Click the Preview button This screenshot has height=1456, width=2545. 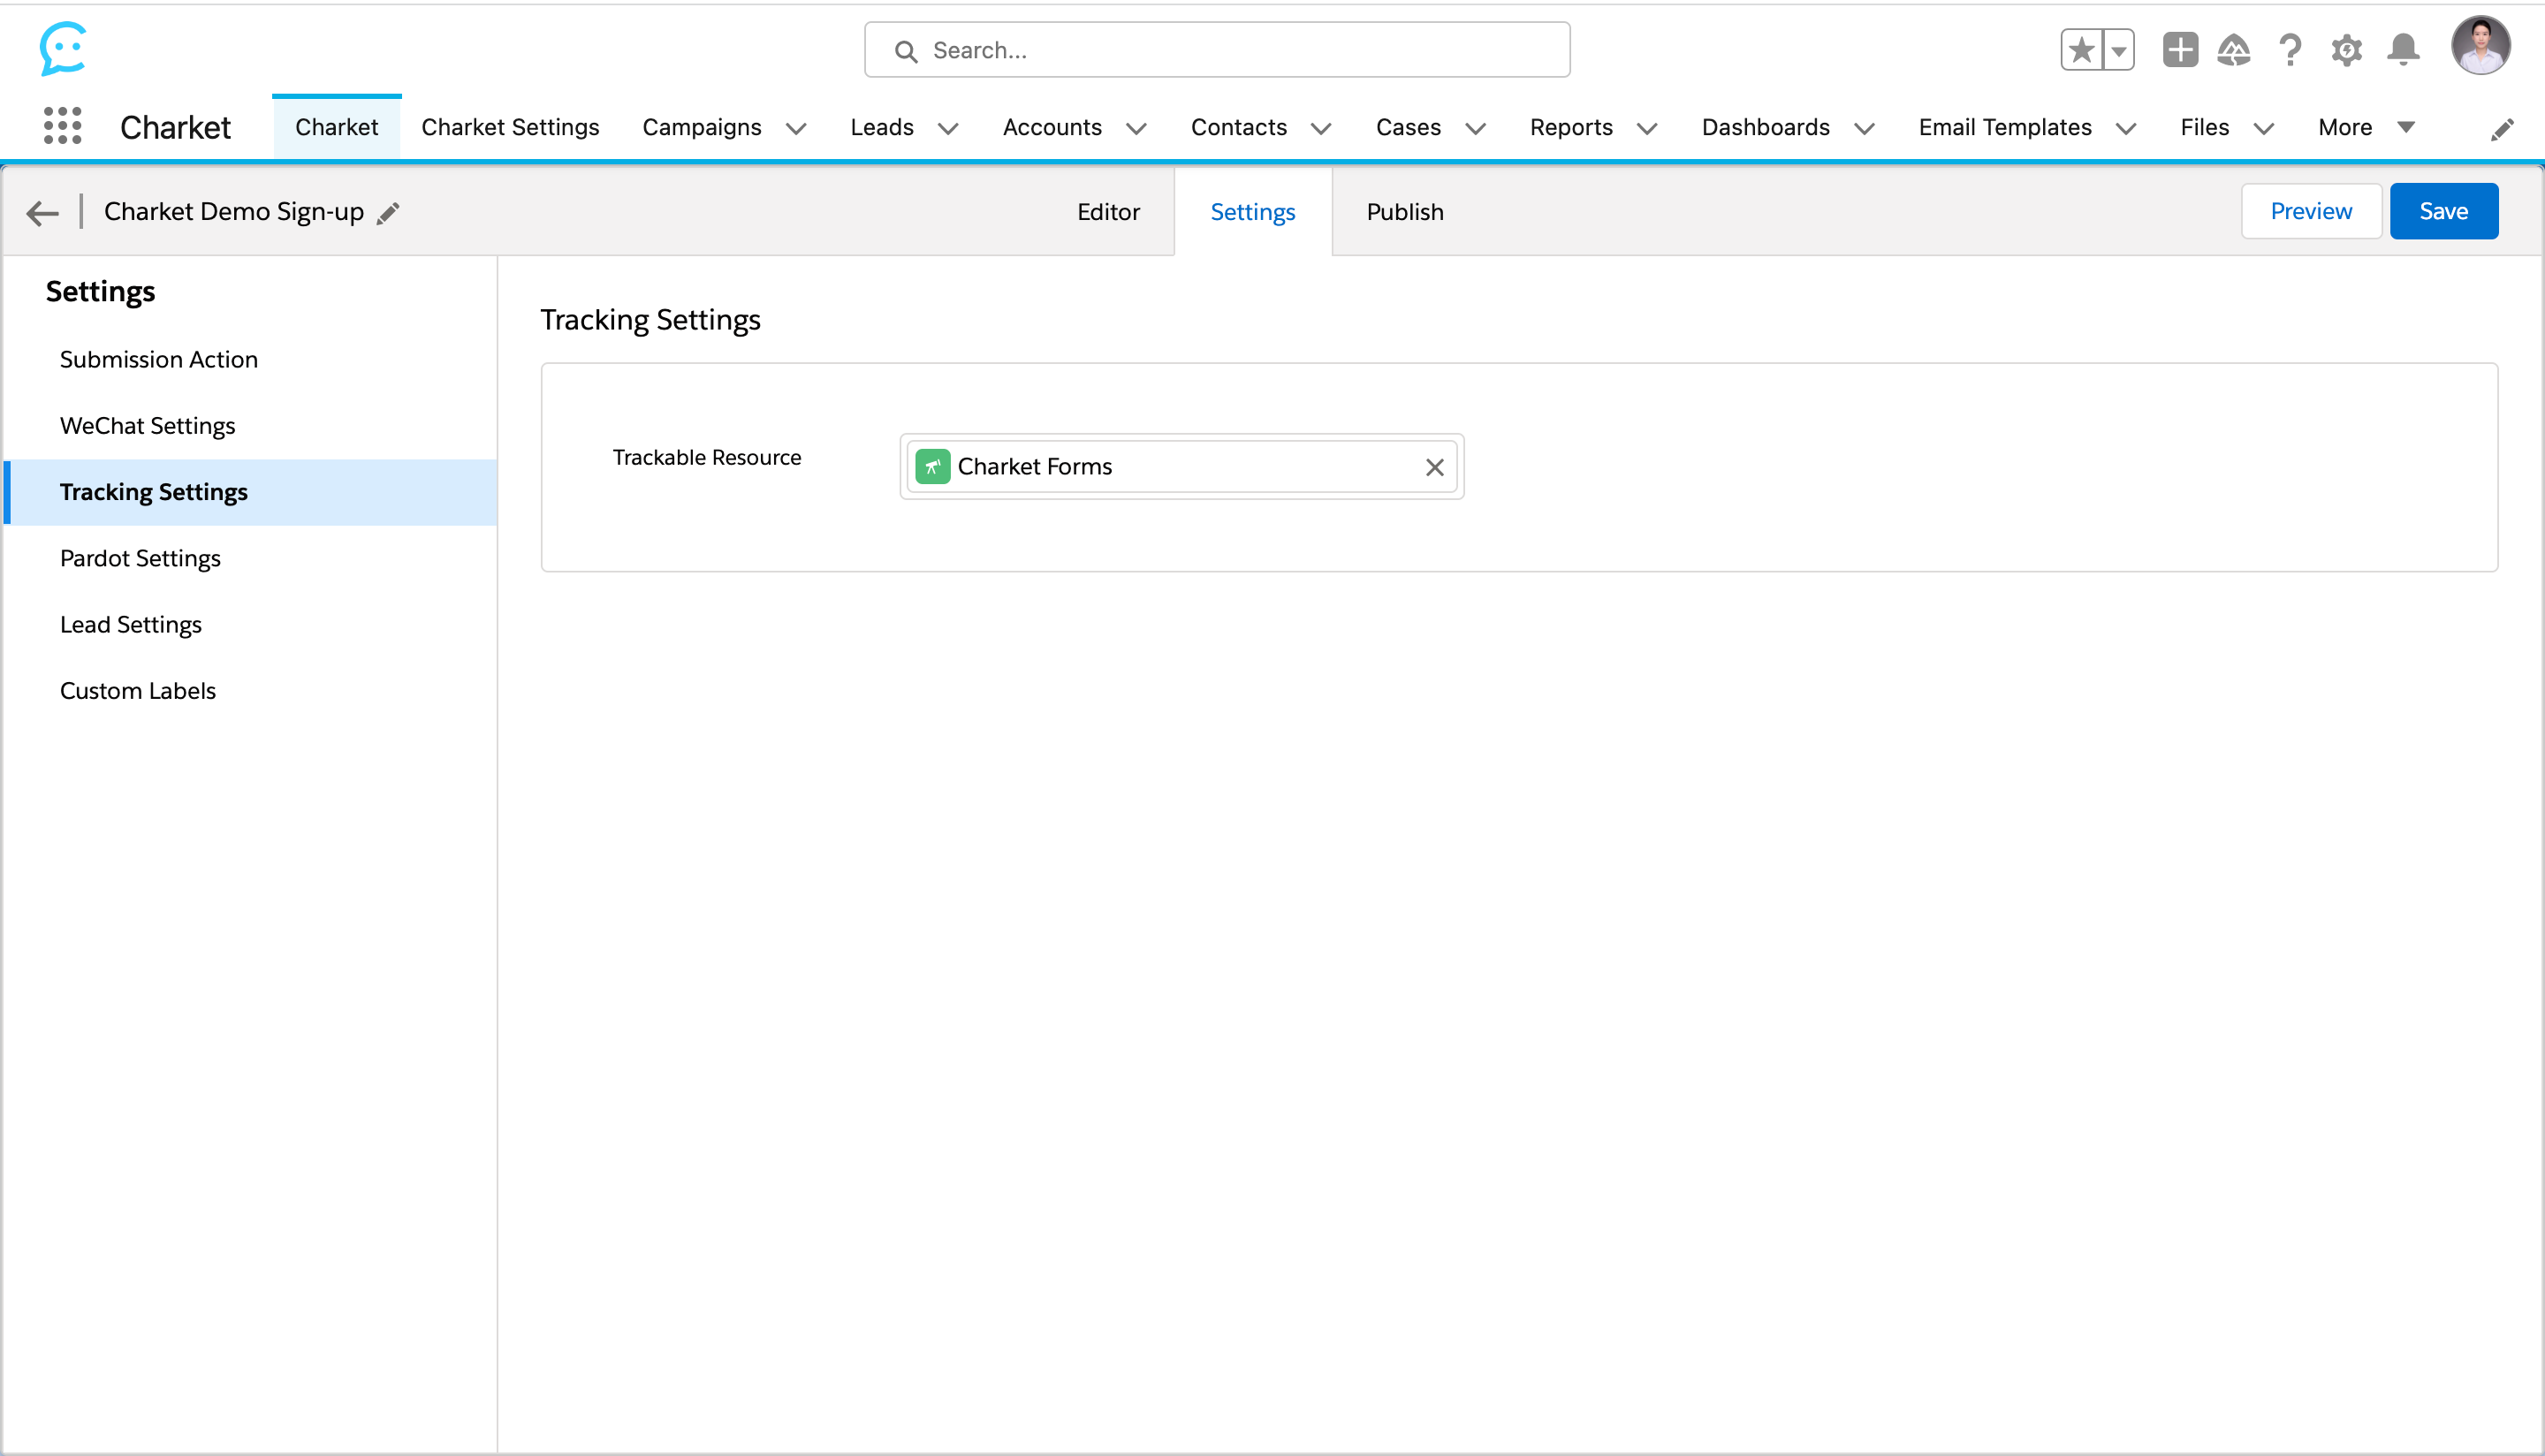[2311, 211]
